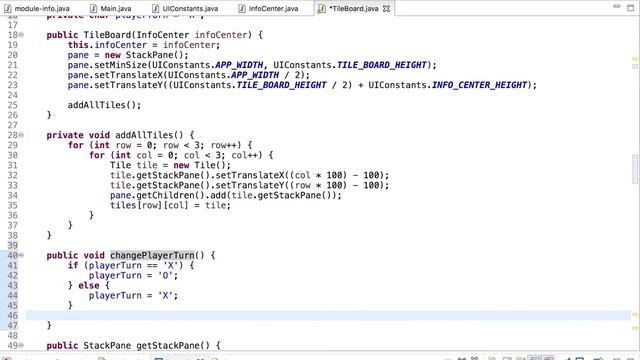Image resolution: width=640 pixels, height=360 pixels.
Task: Click 'tiles[row][col] = tile;' on line 35
Action: pyautogui.click(x=170, y=205)
